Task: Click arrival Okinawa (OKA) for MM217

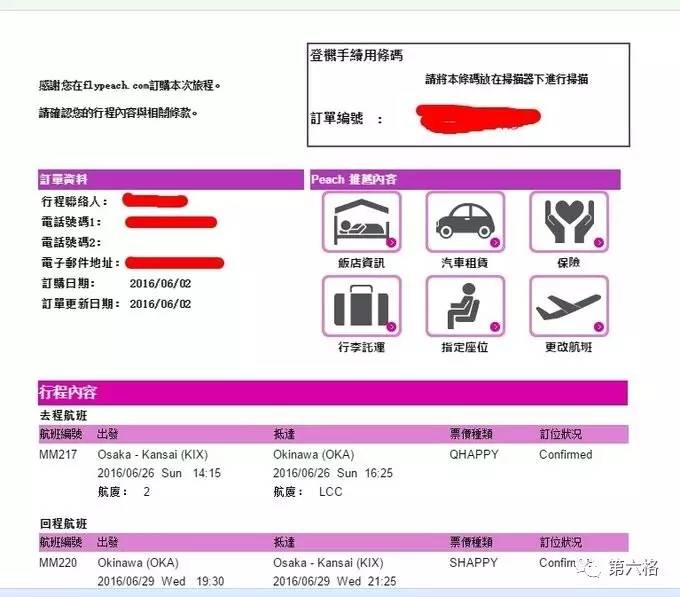Action: click(314, 454)
